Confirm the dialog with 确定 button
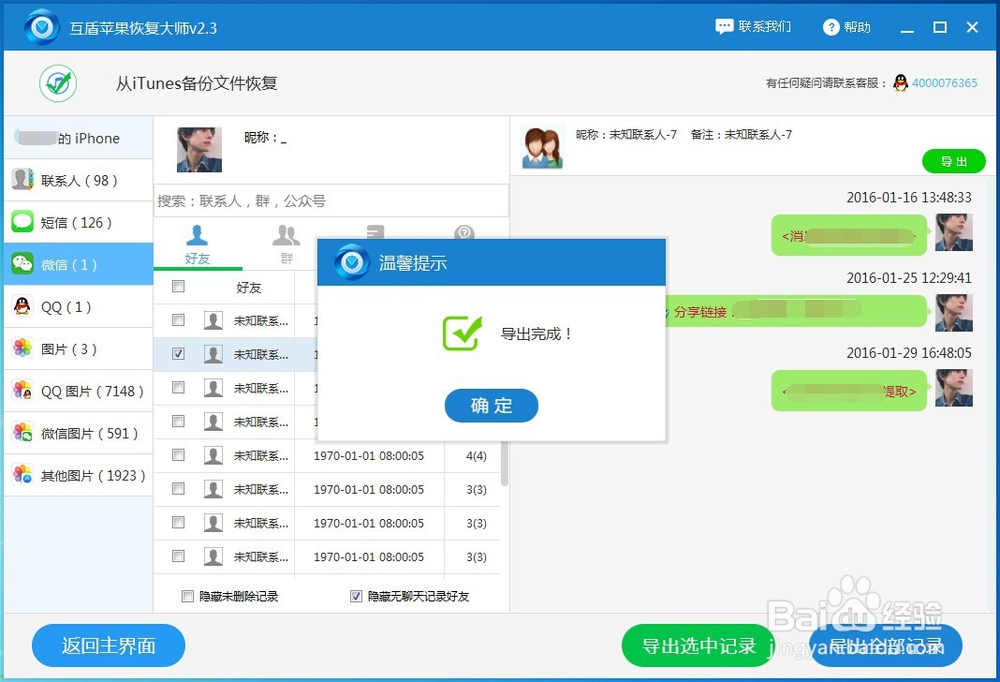 tap(491, 405)
